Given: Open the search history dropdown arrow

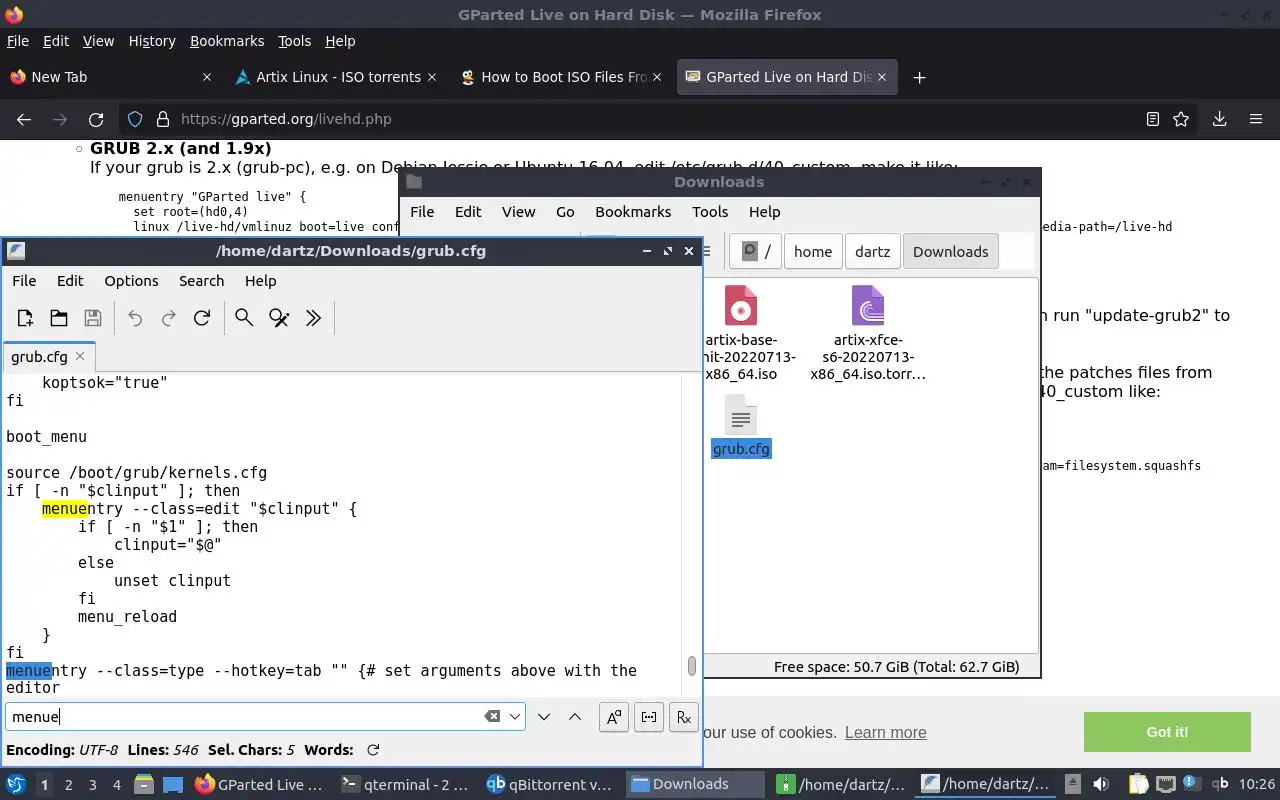Looking at the screenshot, I should (x=515, y=716).
